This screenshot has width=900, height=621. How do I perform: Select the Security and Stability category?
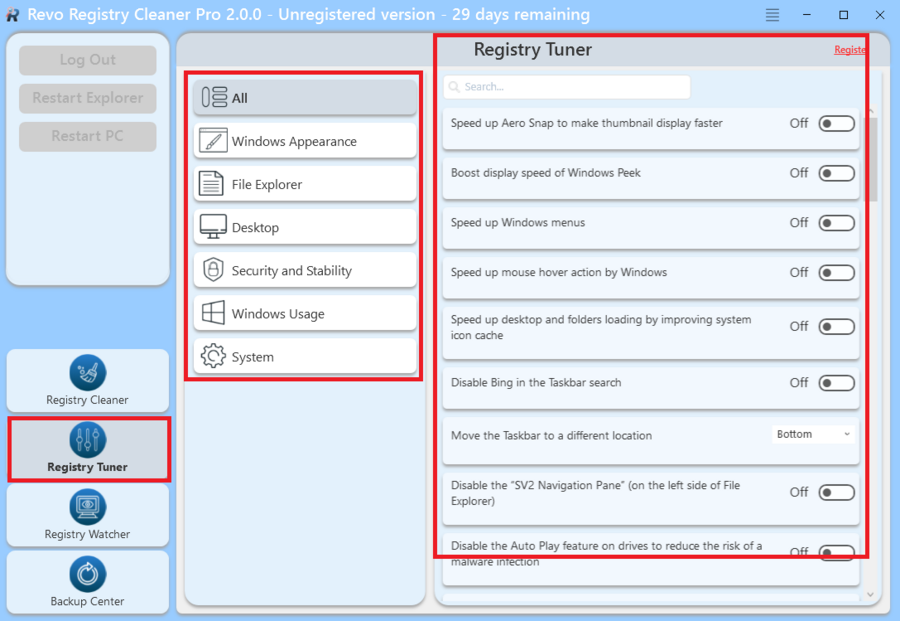tap(305, 270)
